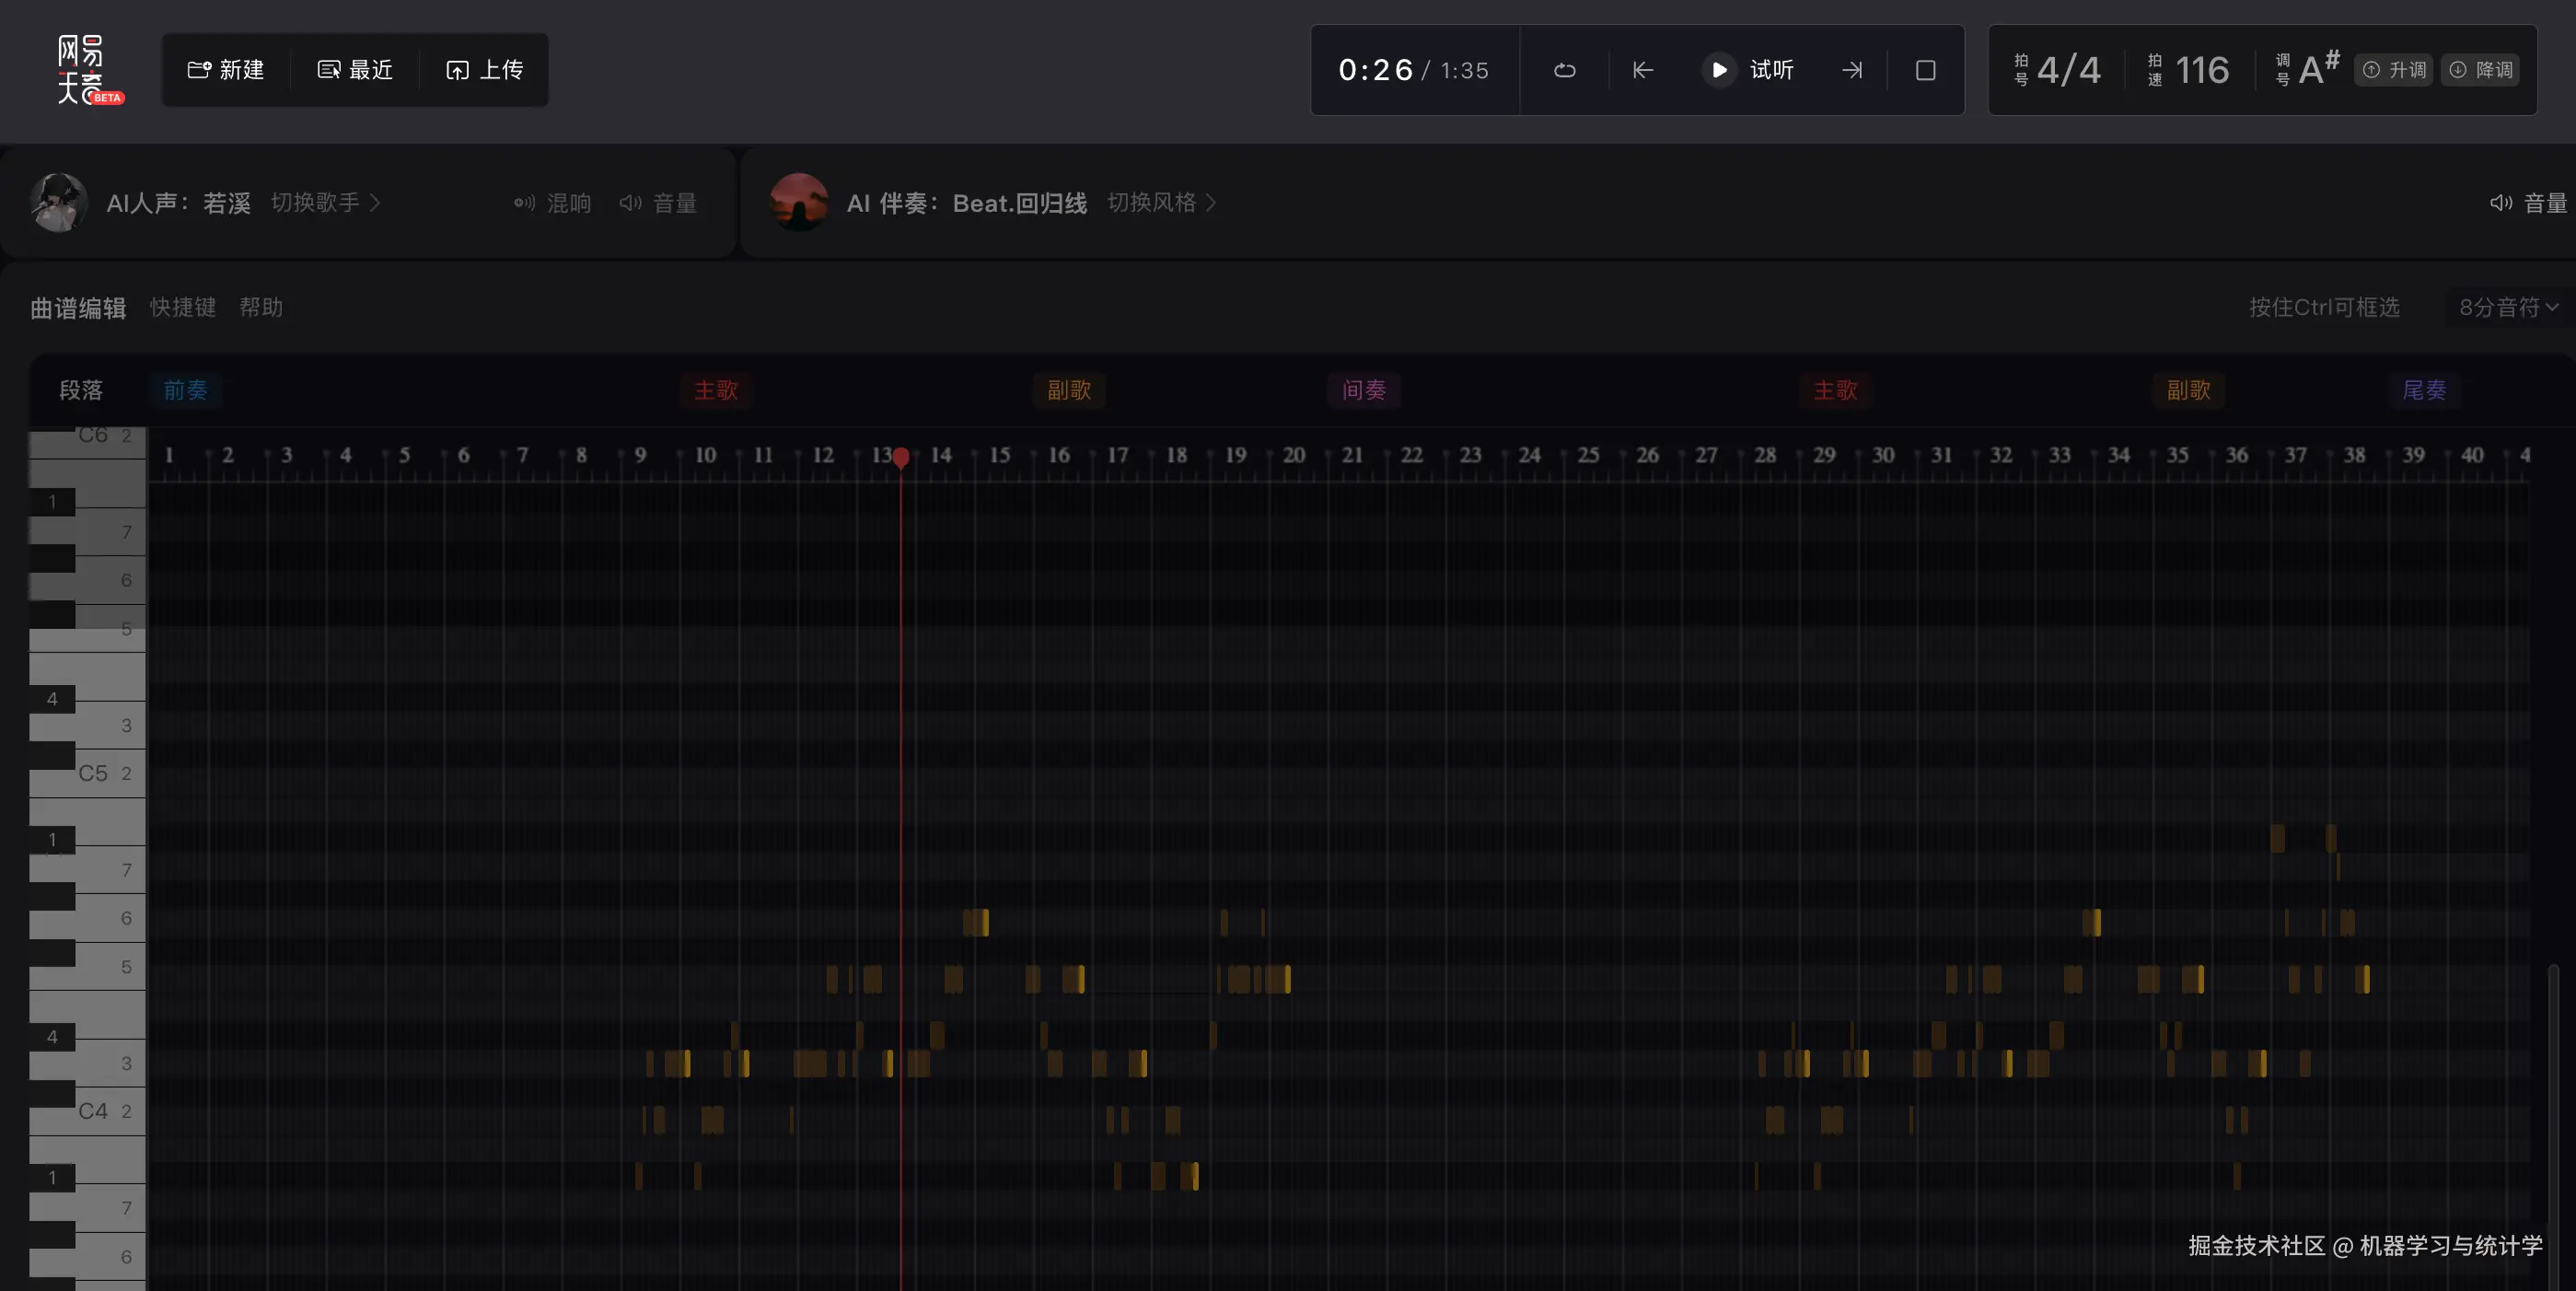Click the 上传 upload button
This screenshot has width=2576, height=1291.
pos(485,70)
